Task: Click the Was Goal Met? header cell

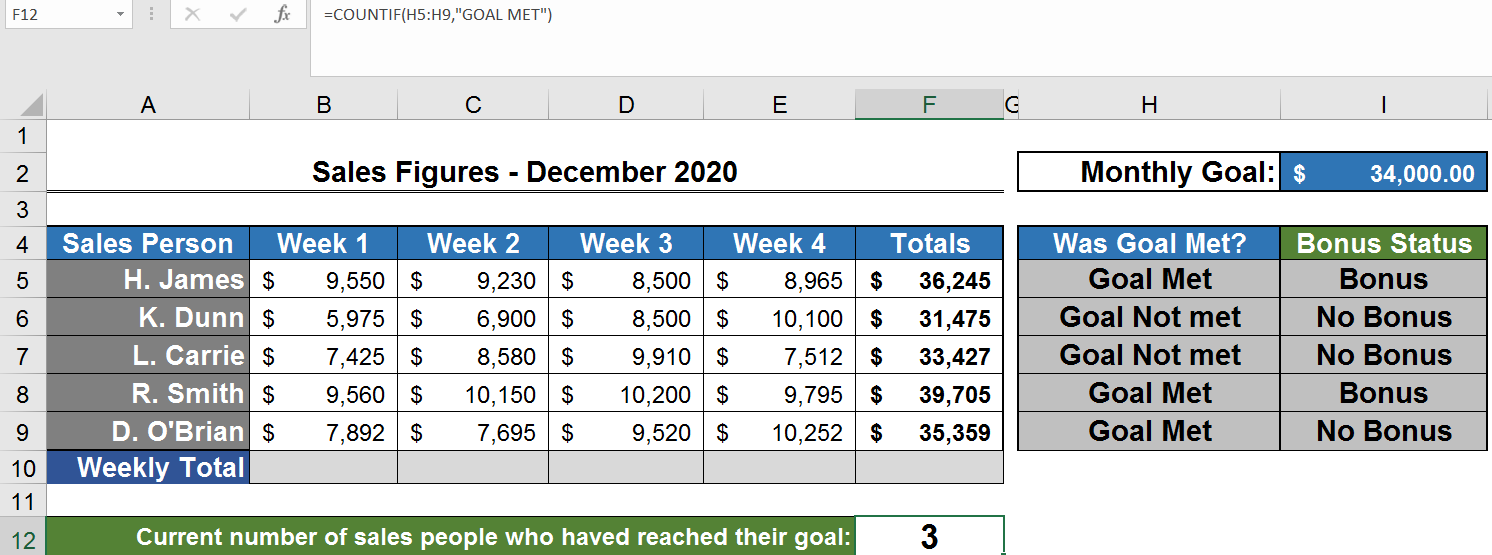Action: coord(1149,243)
